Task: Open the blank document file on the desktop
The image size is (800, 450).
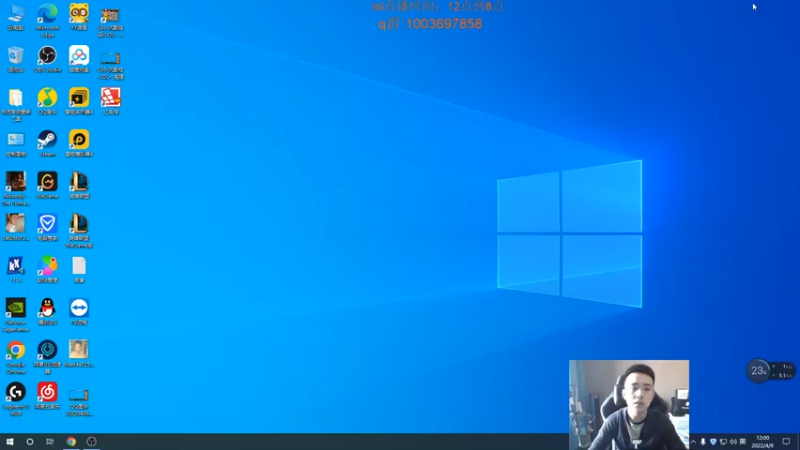Action: [79, 270]
